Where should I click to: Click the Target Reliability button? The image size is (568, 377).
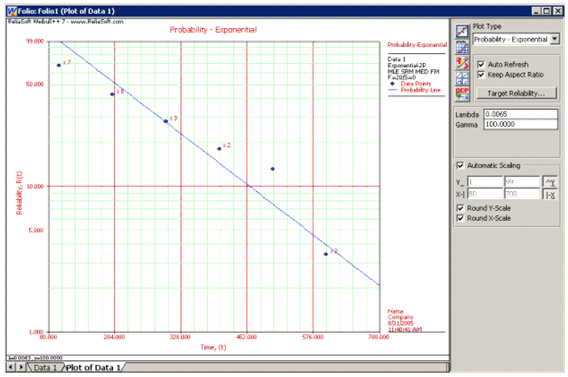(516, 93)
